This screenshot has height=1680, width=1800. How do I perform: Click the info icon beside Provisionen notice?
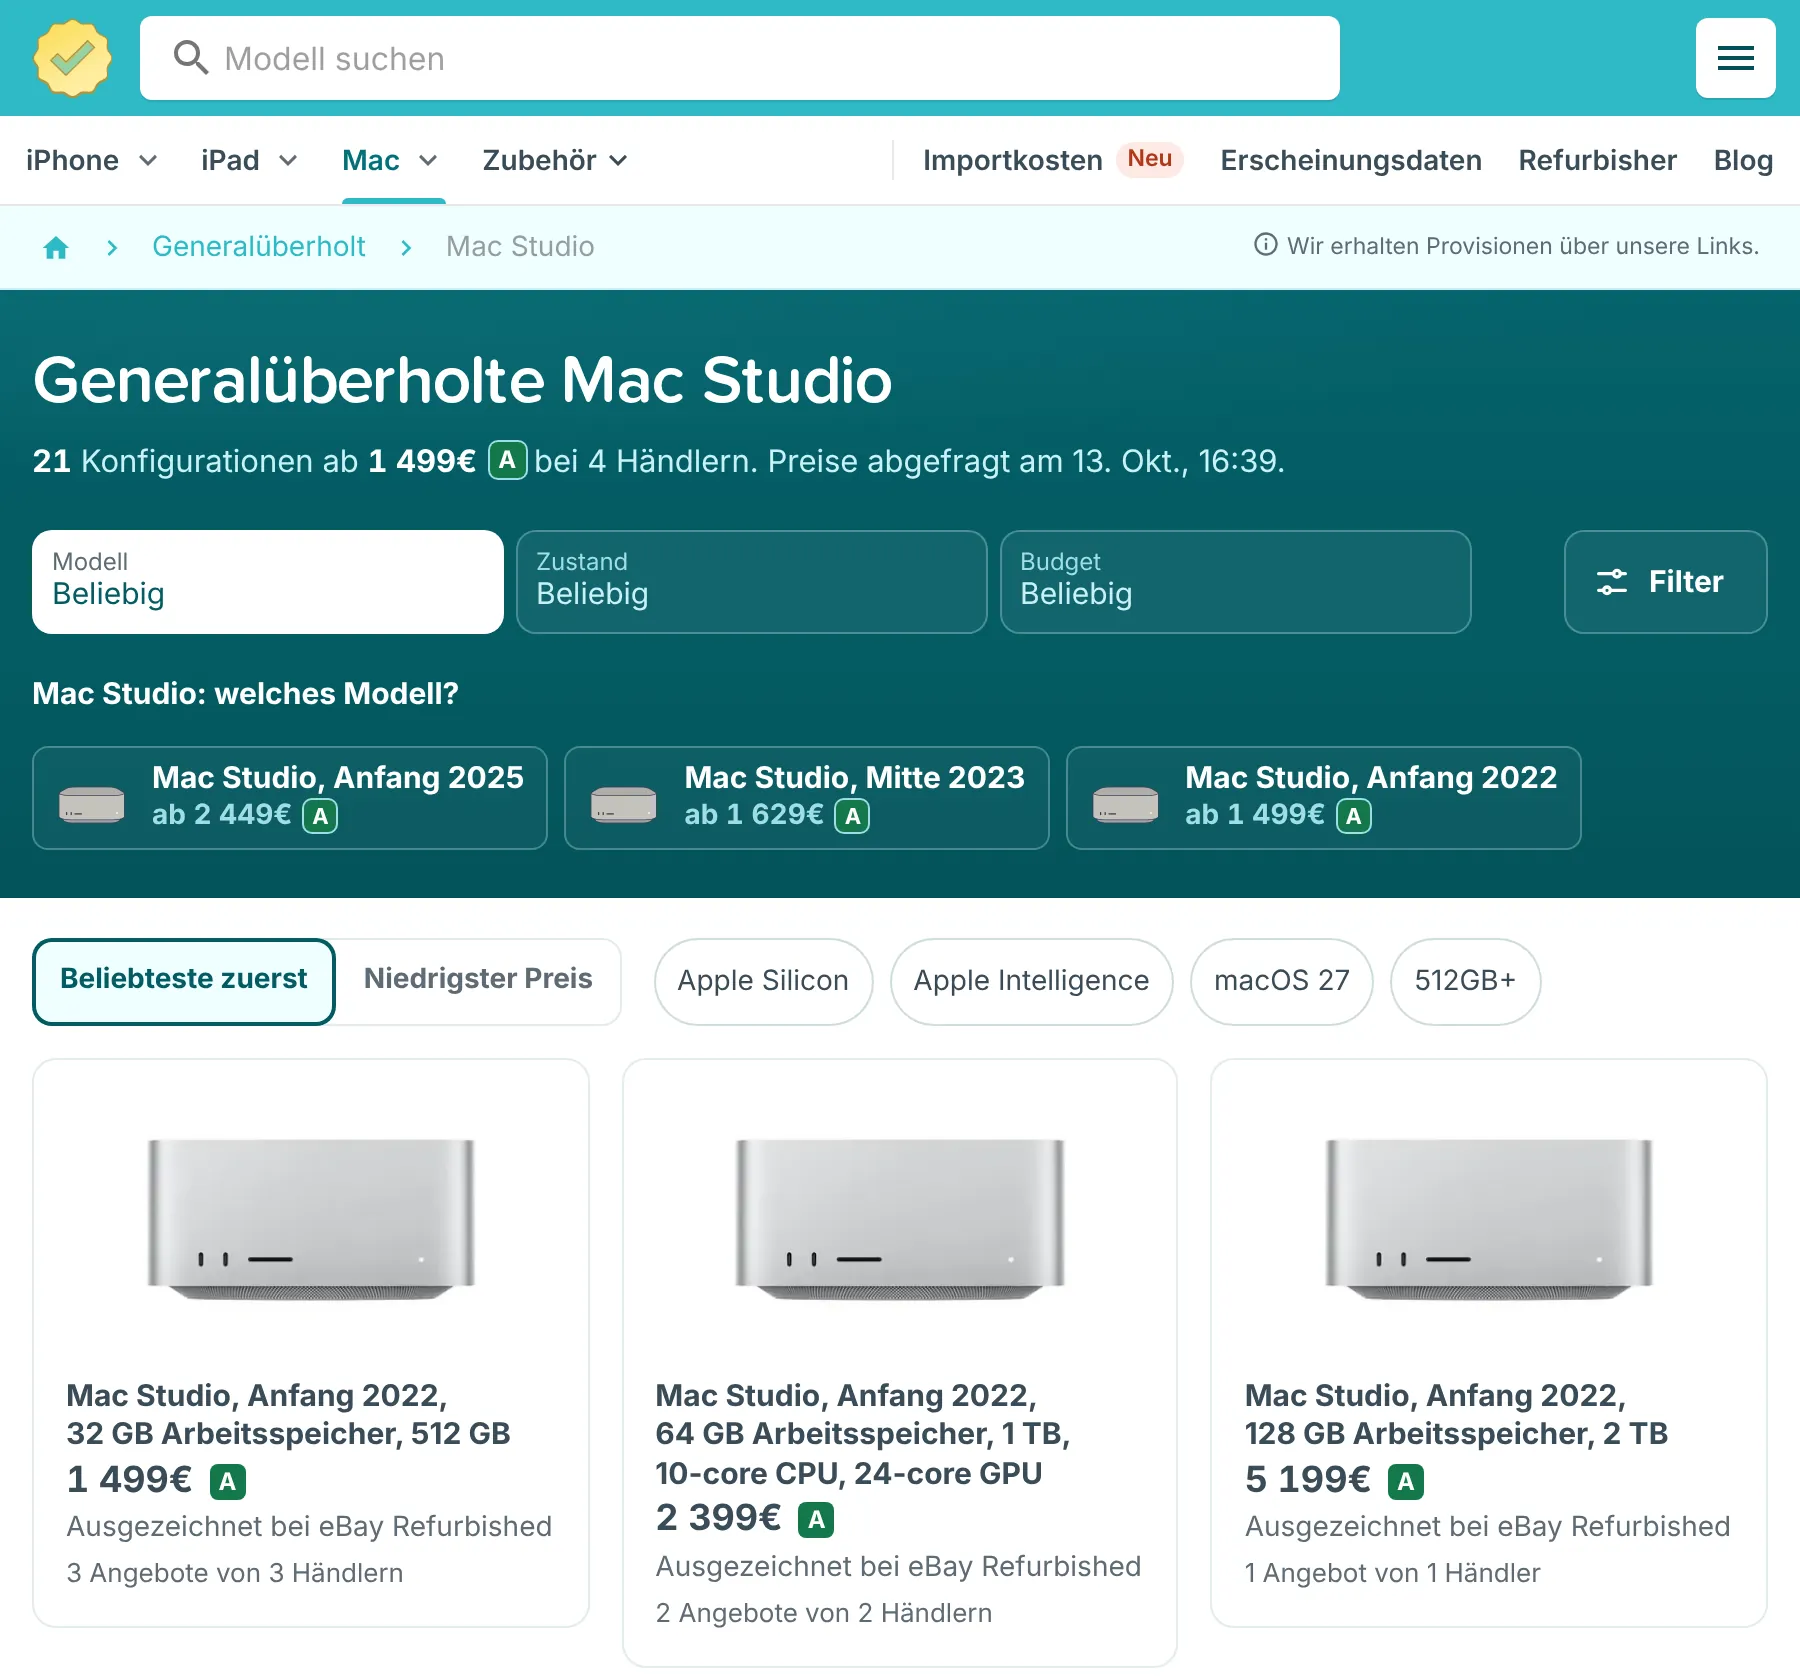[x=1265, y=245]
